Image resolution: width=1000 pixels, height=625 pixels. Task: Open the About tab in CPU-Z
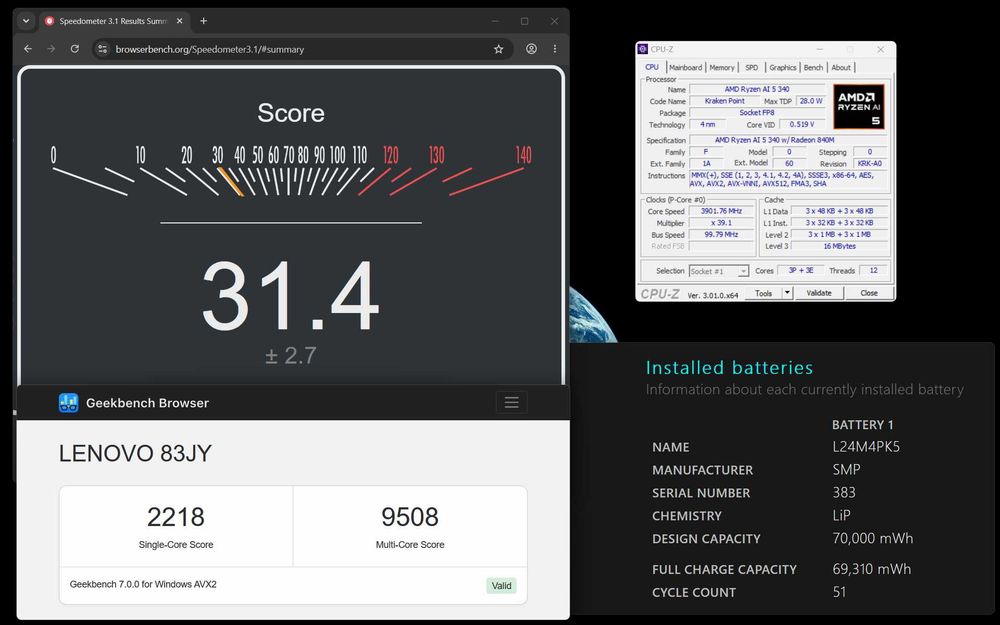point(841,68)
